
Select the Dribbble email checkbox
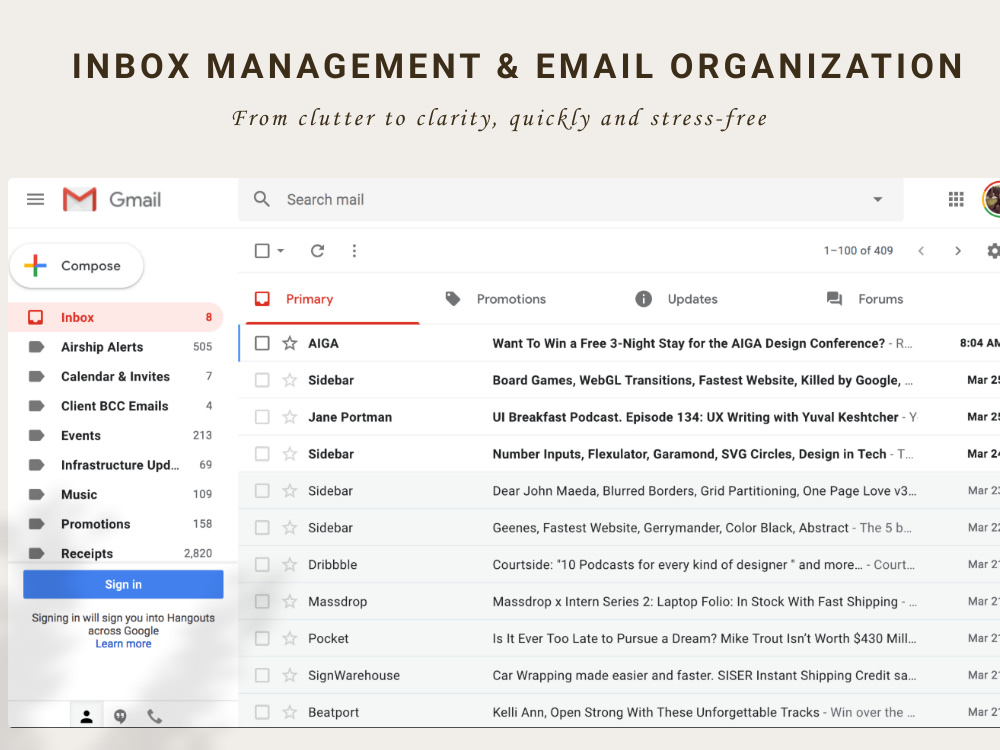[x=262, y=564]
